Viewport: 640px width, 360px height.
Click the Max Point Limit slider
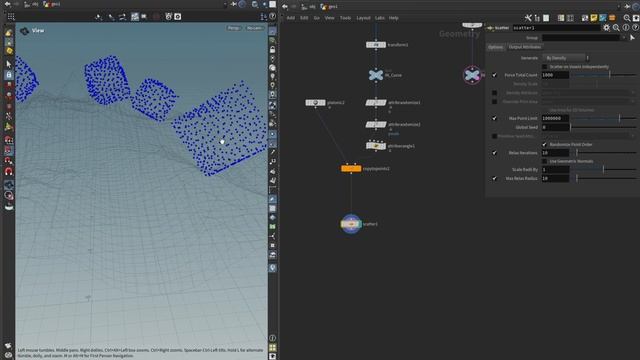click(603, 118)
